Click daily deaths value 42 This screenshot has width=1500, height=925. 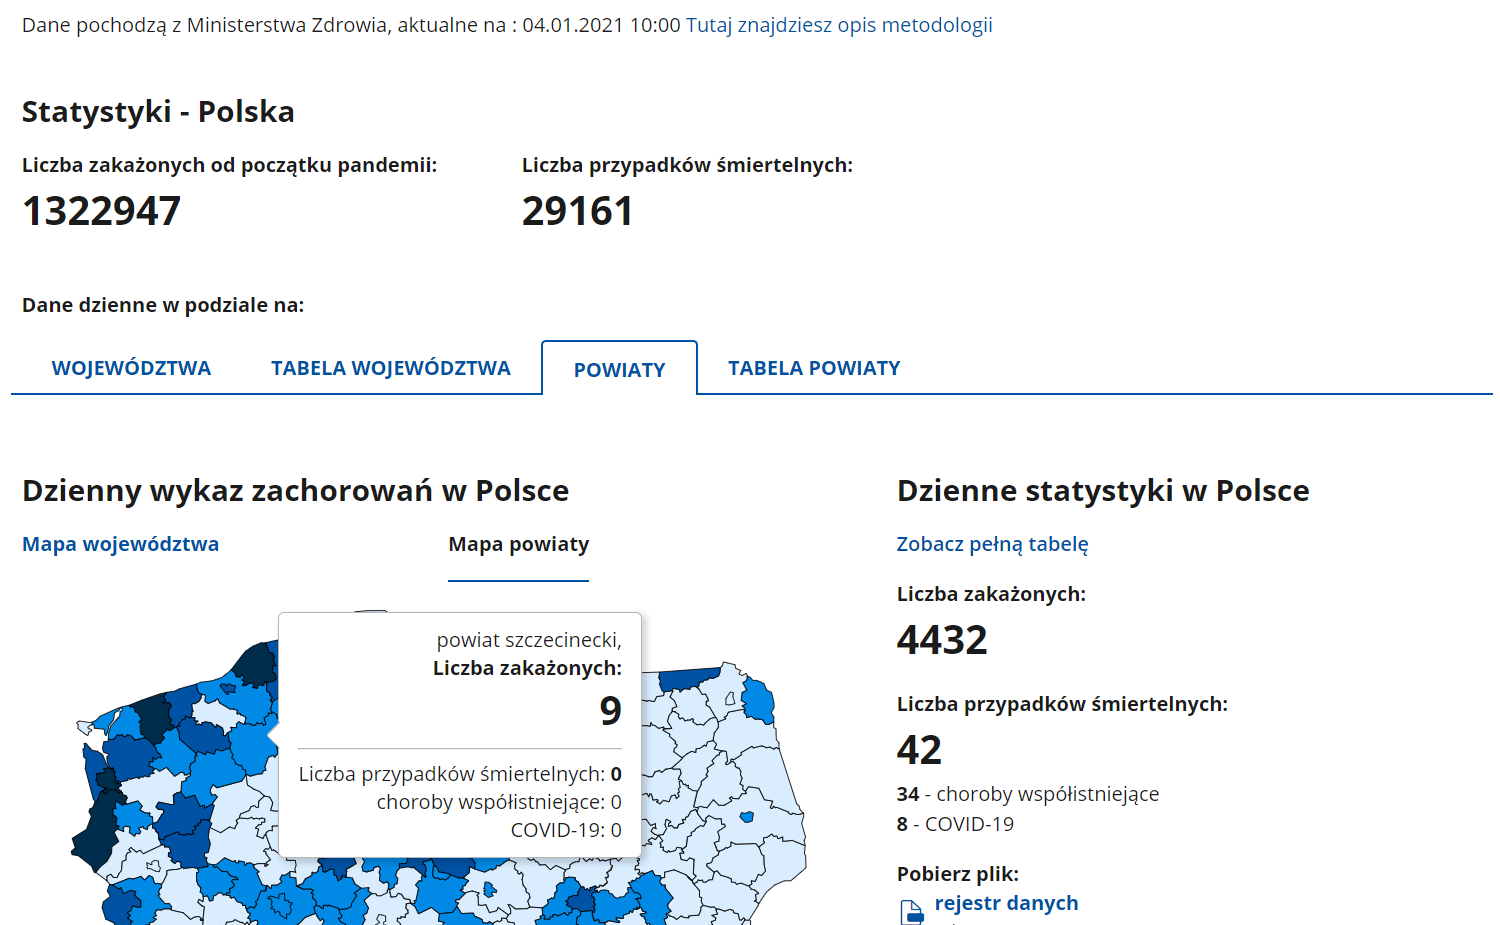(x=919, y=750)
